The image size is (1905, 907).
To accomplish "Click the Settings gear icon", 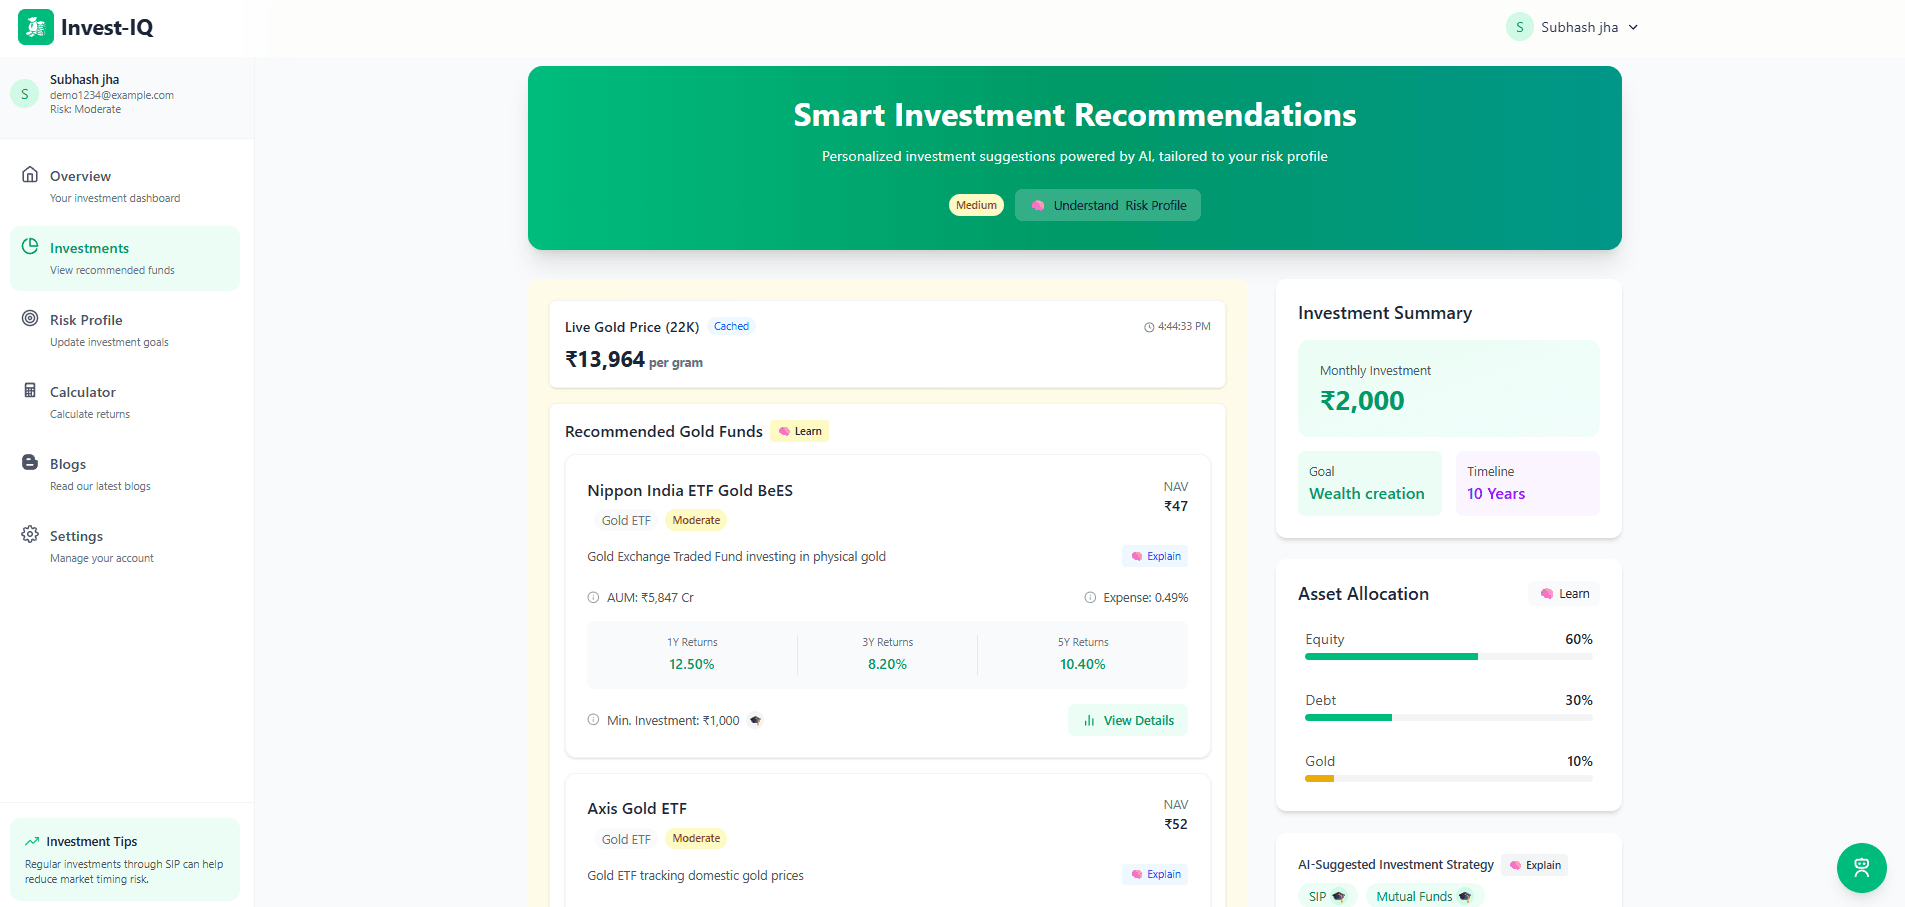I will (x=30, y=534).
